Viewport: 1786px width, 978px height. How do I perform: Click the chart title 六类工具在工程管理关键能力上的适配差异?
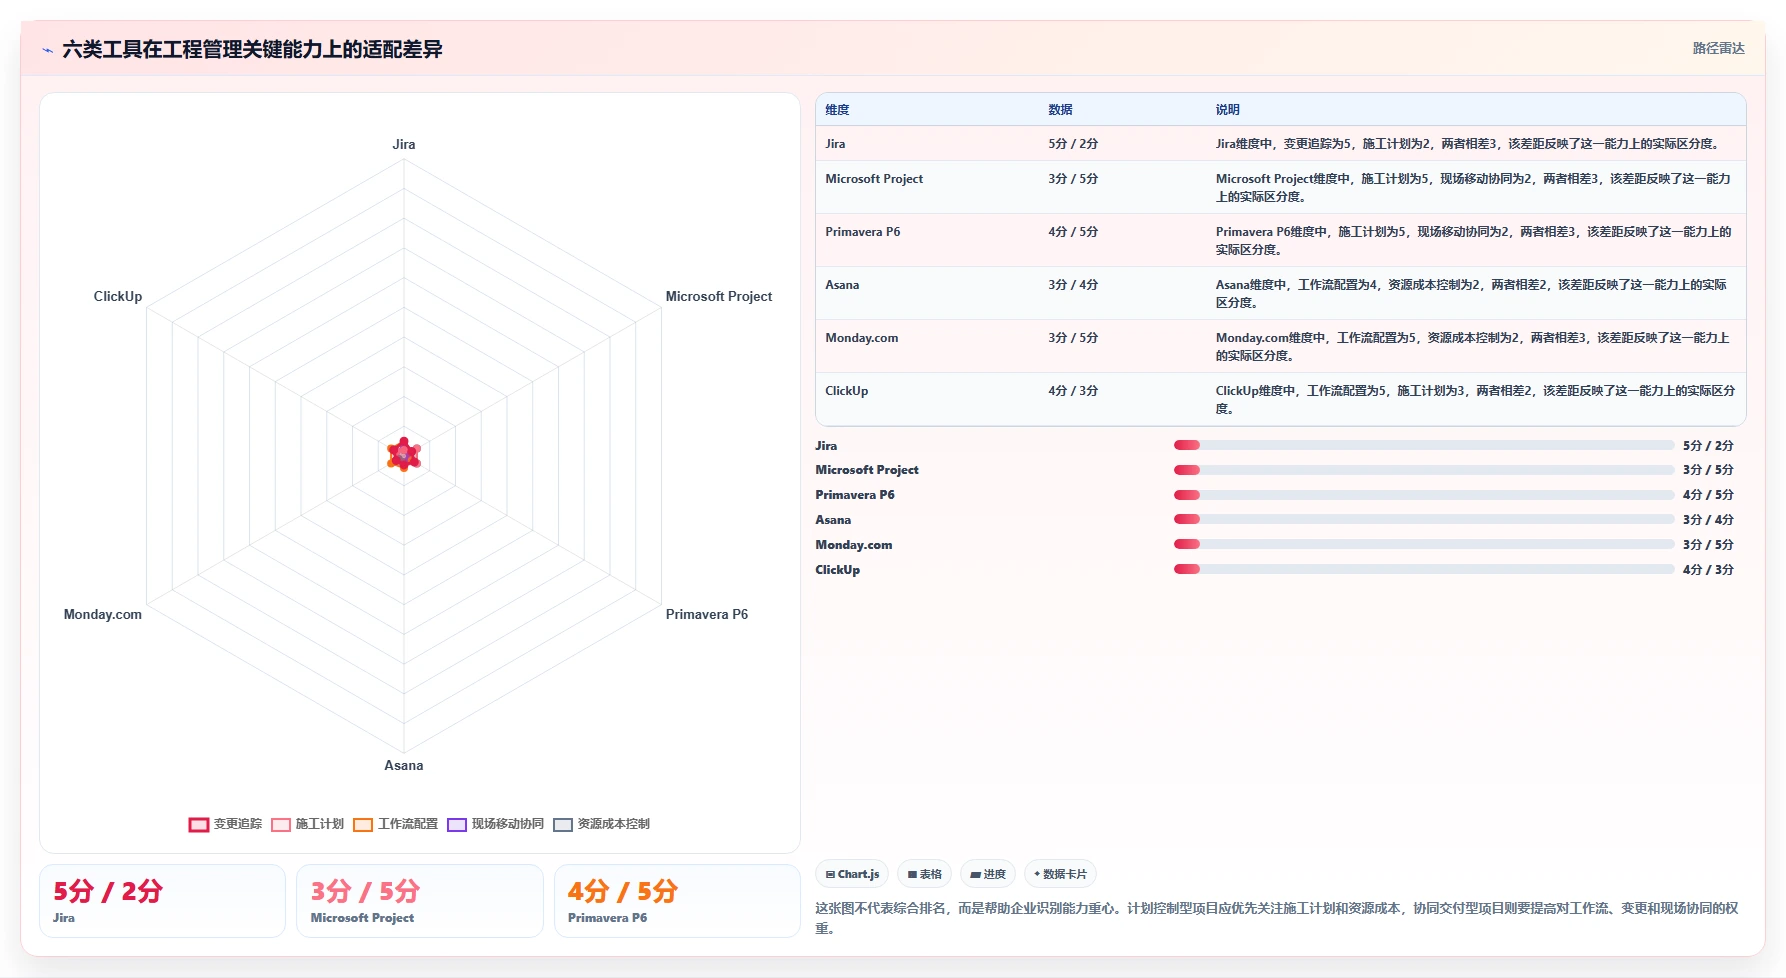tap(252, 49)
